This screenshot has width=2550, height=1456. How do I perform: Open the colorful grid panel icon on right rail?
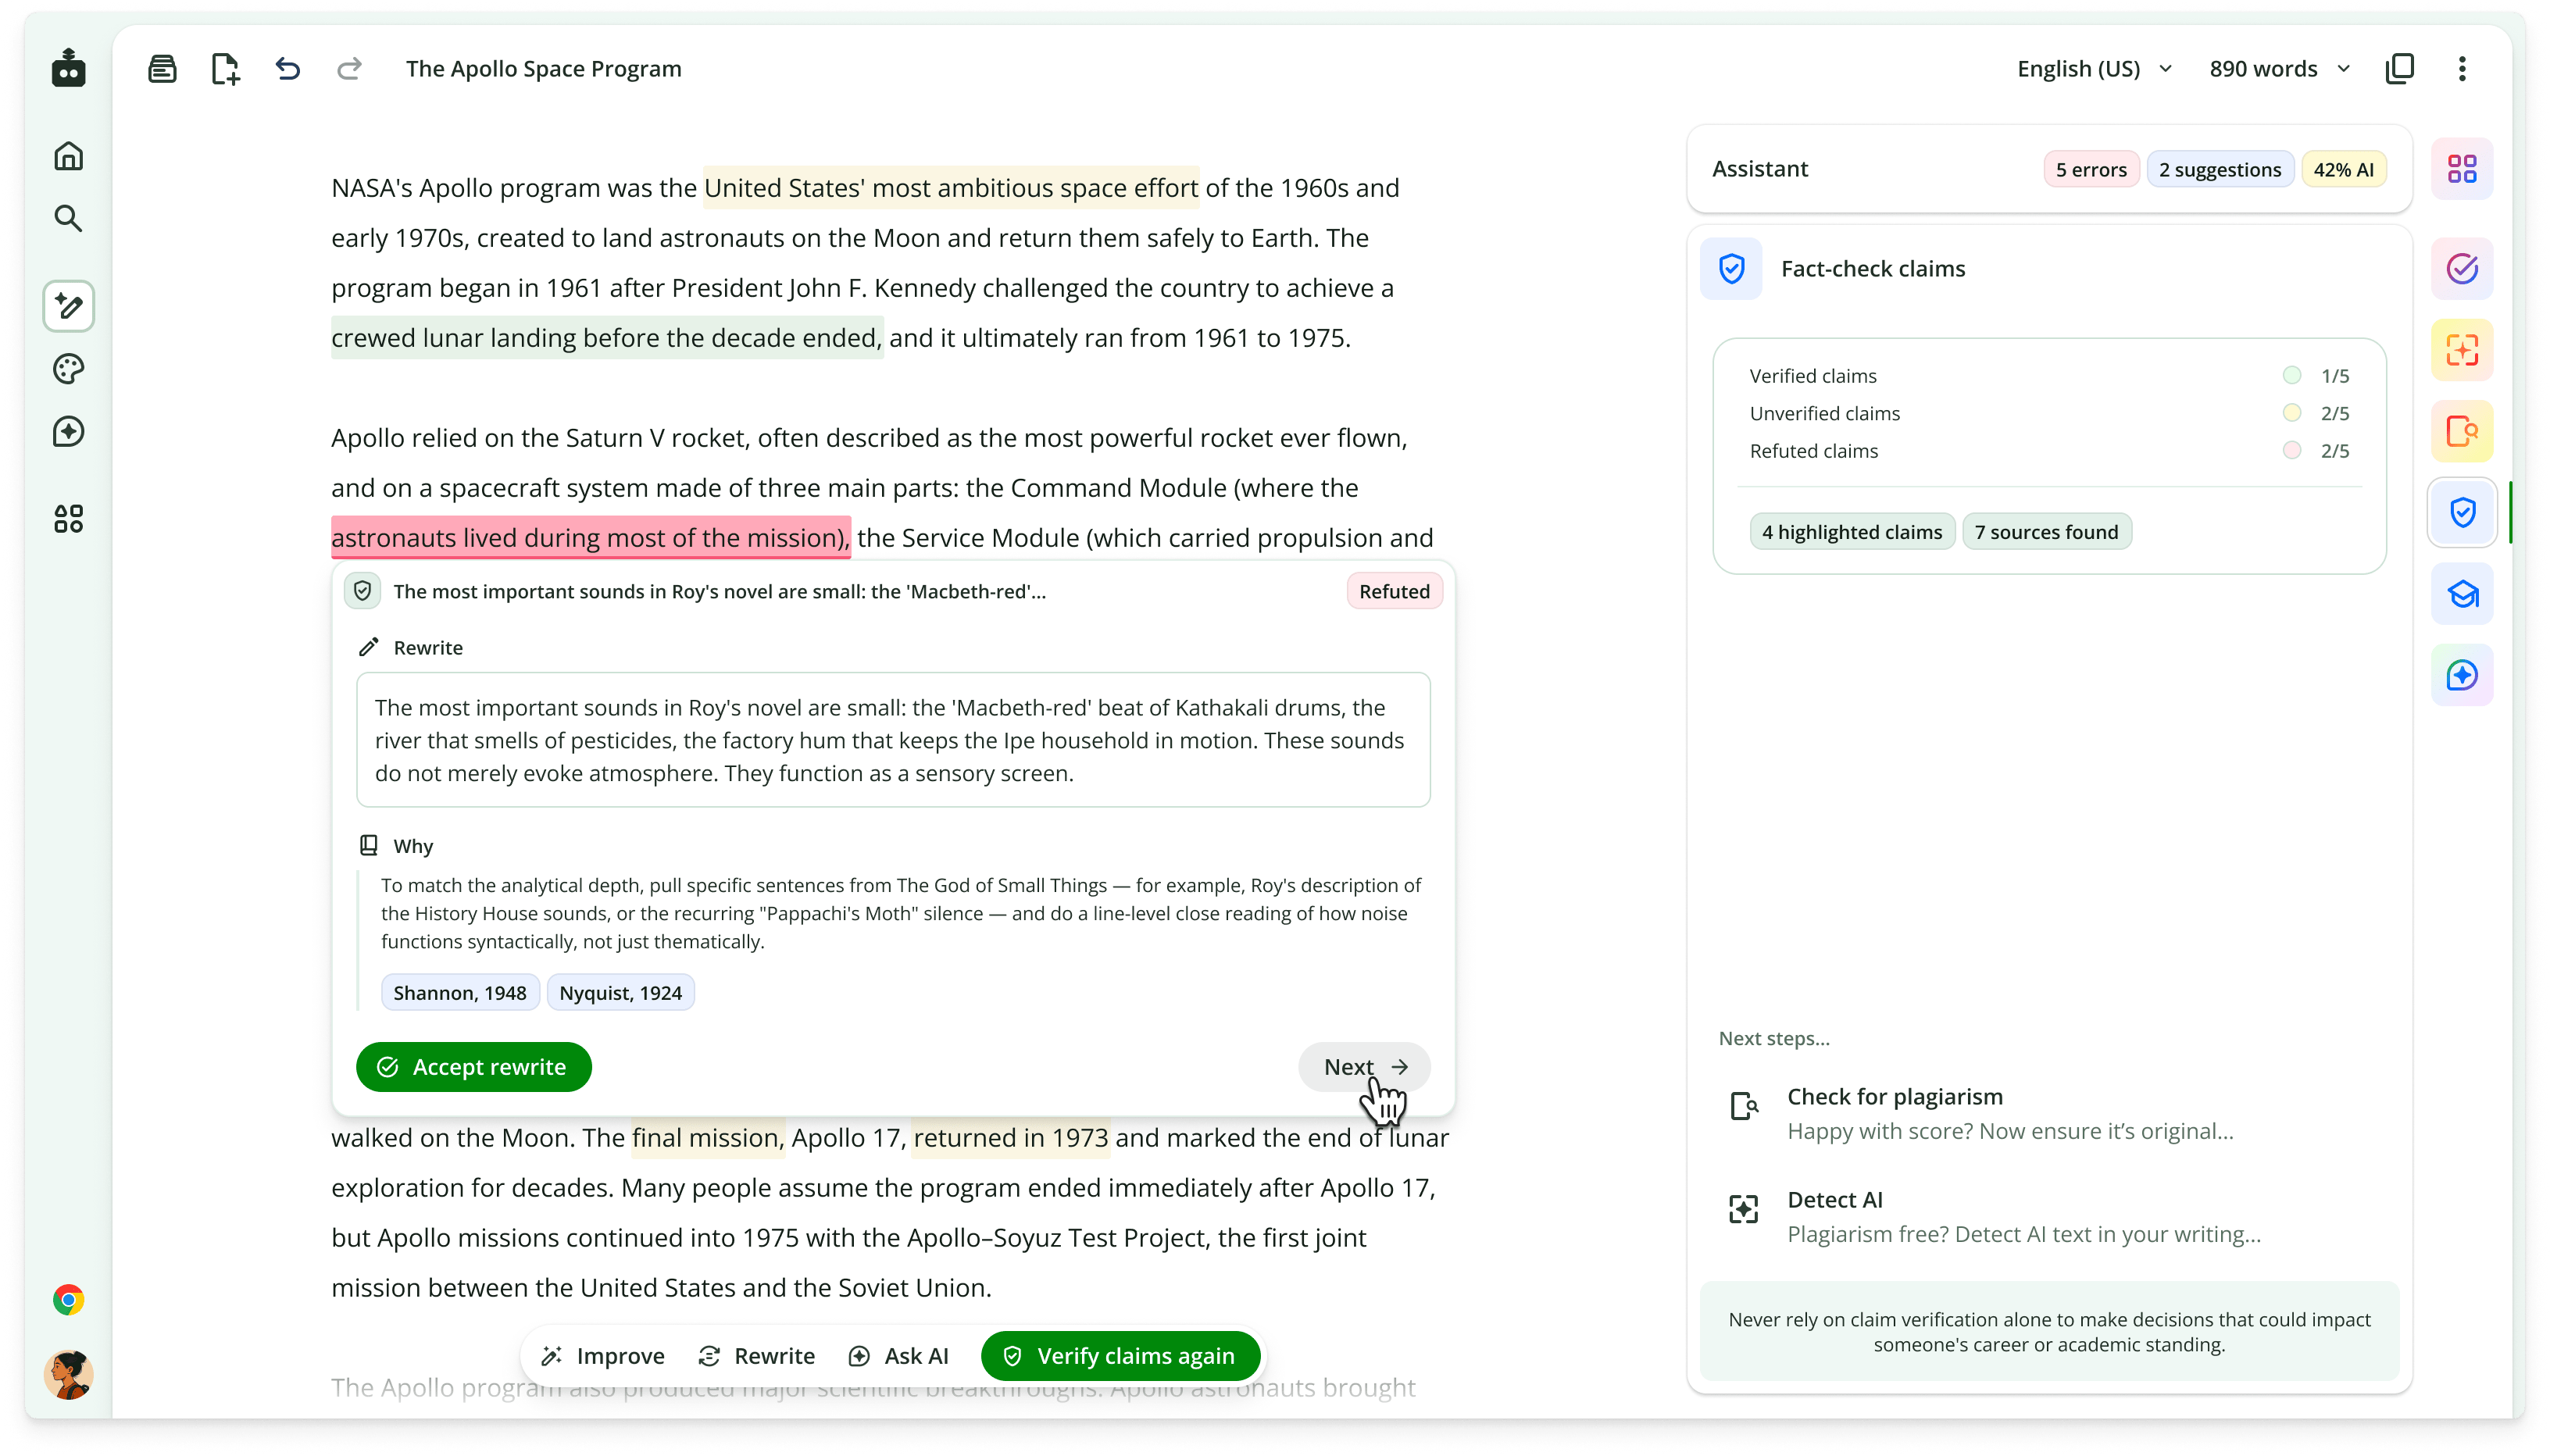click(2462, 169)
